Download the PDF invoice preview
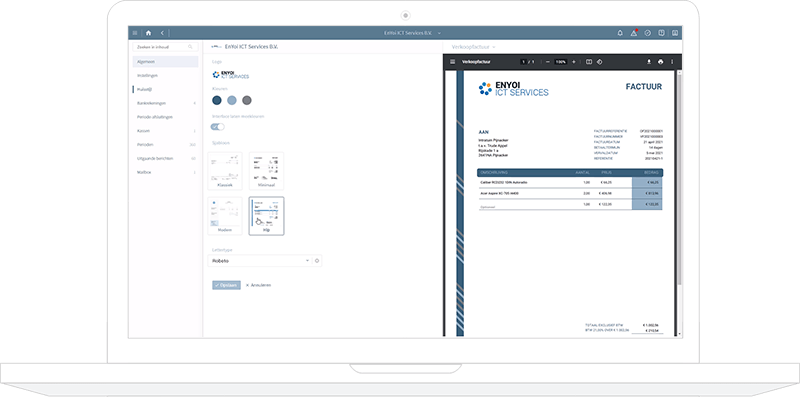800x397 pixels. pyautogui.click(x=649, y=62)
